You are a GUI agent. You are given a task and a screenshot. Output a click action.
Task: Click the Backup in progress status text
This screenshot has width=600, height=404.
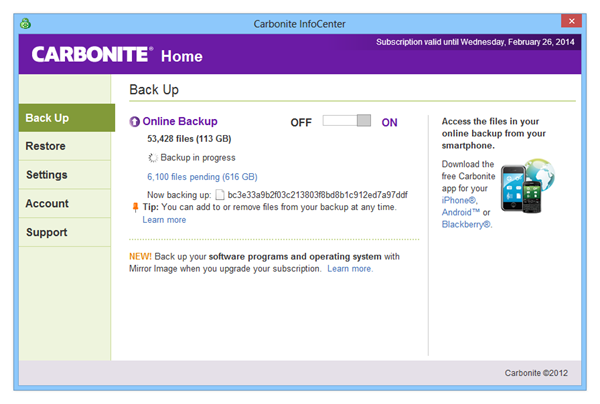pos(198,158)
